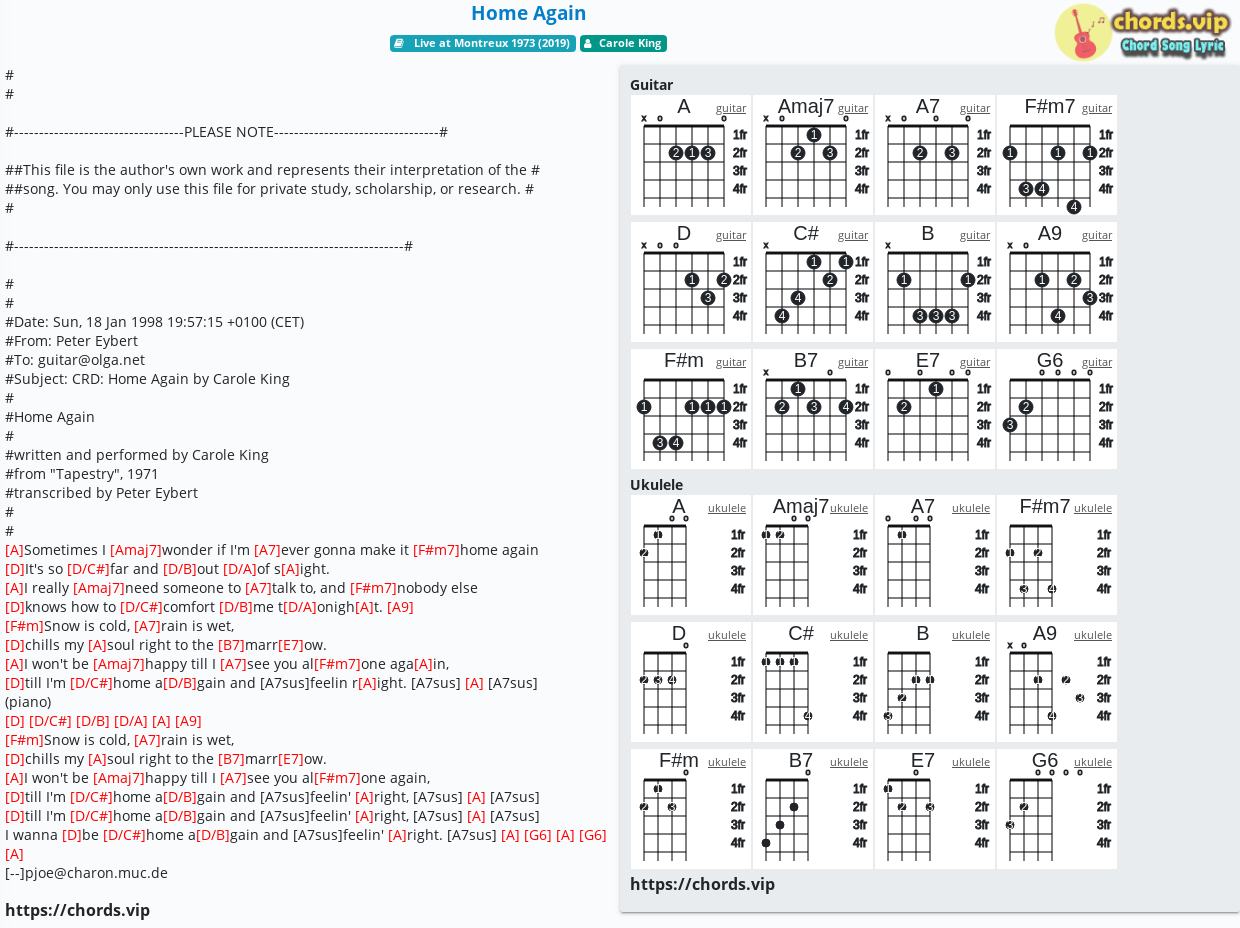Follow the ukulele link for B7
The height and width of the screenshot is (928, 1240).
[849, 762]
